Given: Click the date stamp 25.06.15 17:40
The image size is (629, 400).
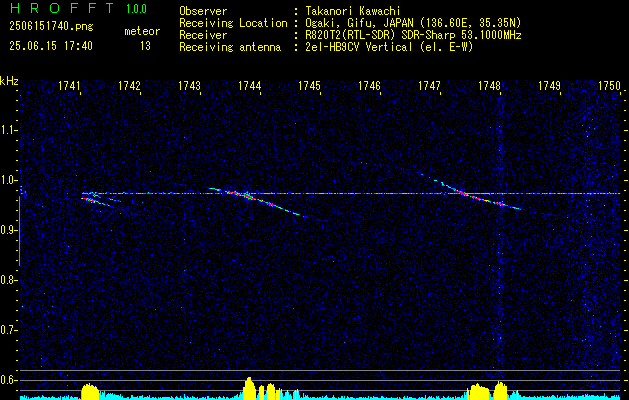Looking at the screenshot, I should coord(51,45).
